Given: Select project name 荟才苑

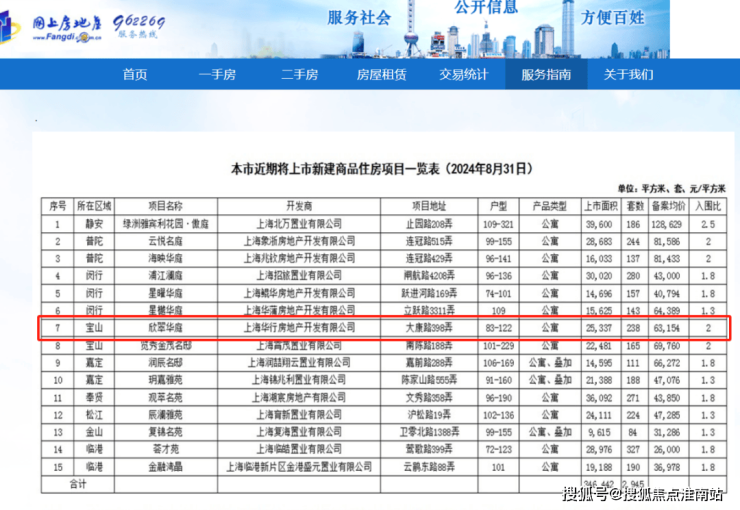Looking at the screenshot, I should point(165,449).
